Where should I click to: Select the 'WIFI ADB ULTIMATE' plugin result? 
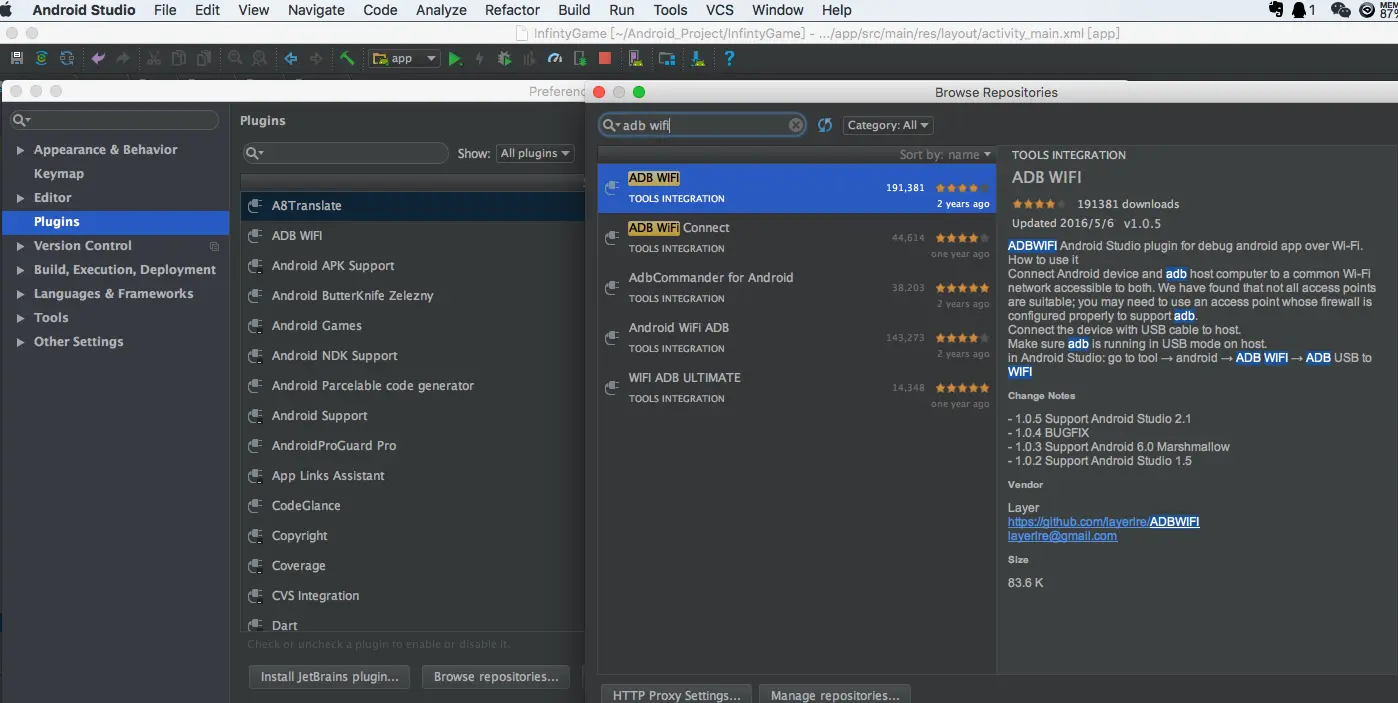tap(797, 388)
